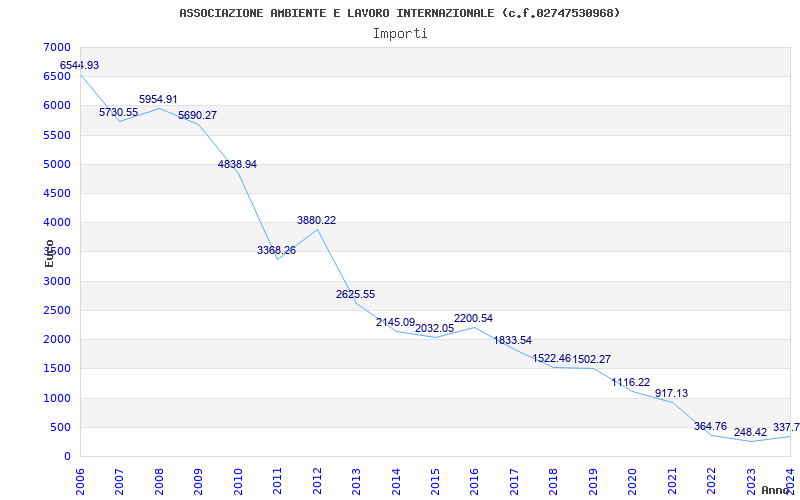Click the 500 value on Euro axis

point(62,427)
